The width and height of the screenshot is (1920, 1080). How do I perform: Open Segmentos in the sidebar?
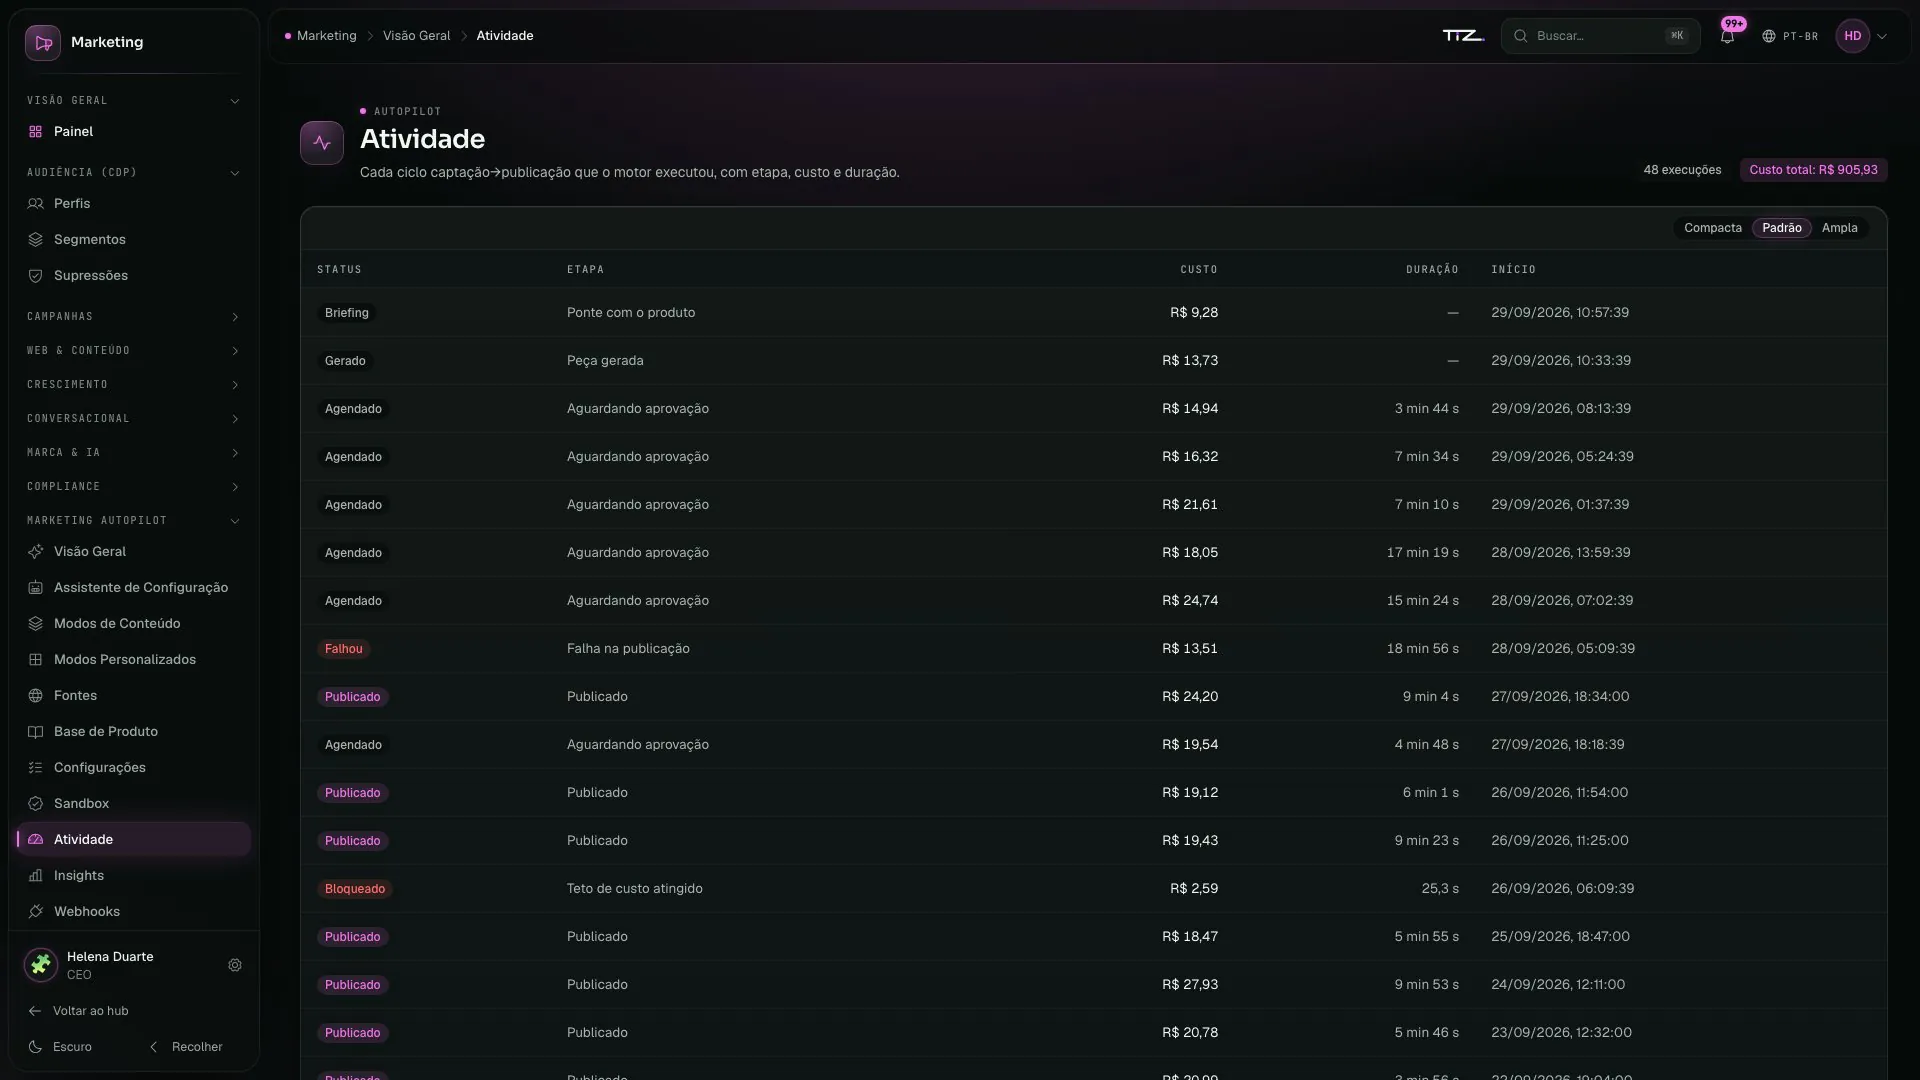(x=133, y=239)
